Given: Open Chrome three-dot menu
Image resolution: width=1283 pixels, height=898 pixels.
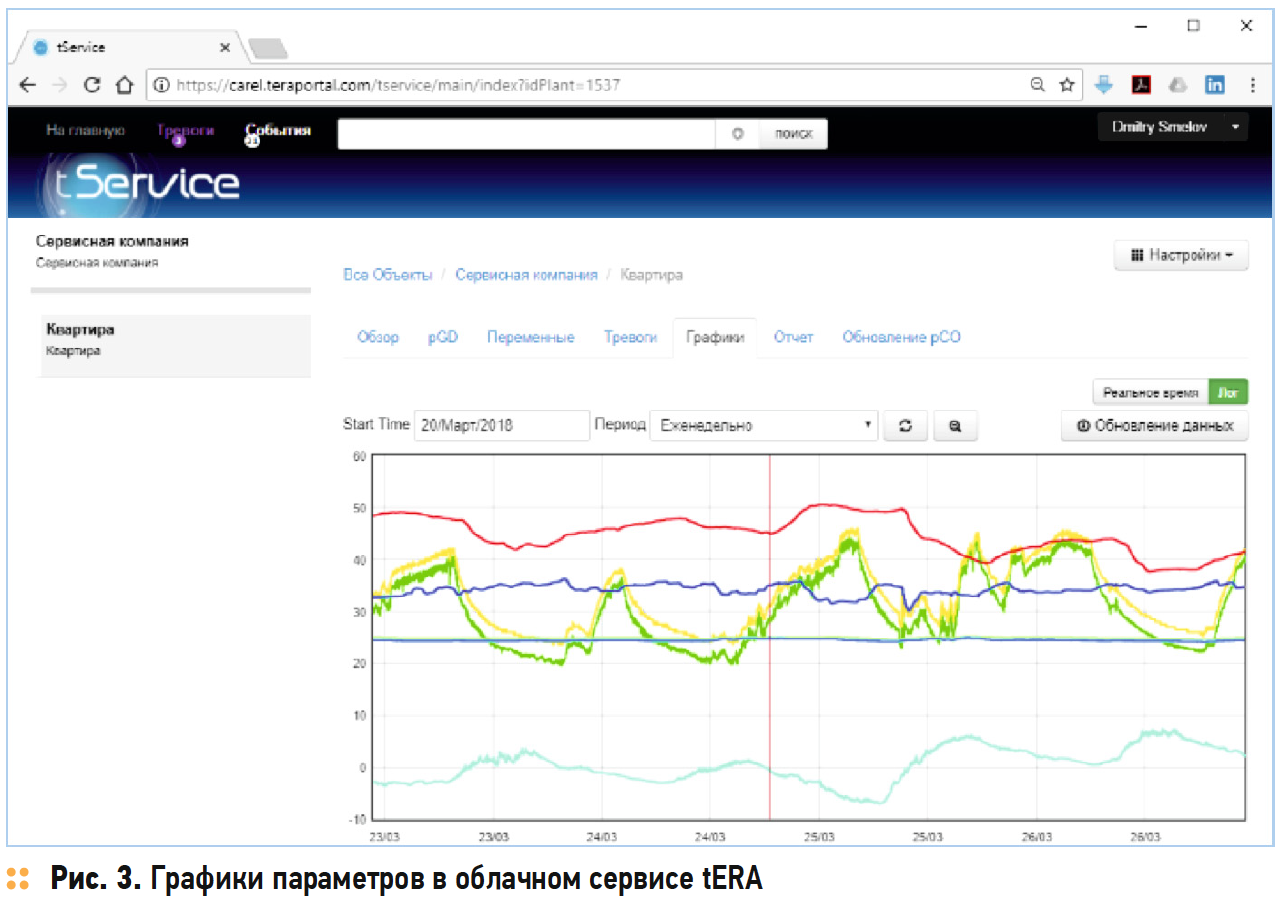Looking at the screenshot, I should 1252,86.
